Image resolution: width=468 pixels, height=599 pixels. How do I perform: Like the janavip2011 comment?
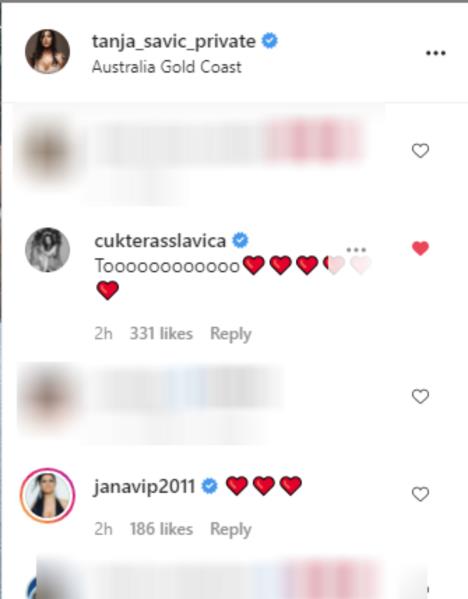tap(420, 494)
